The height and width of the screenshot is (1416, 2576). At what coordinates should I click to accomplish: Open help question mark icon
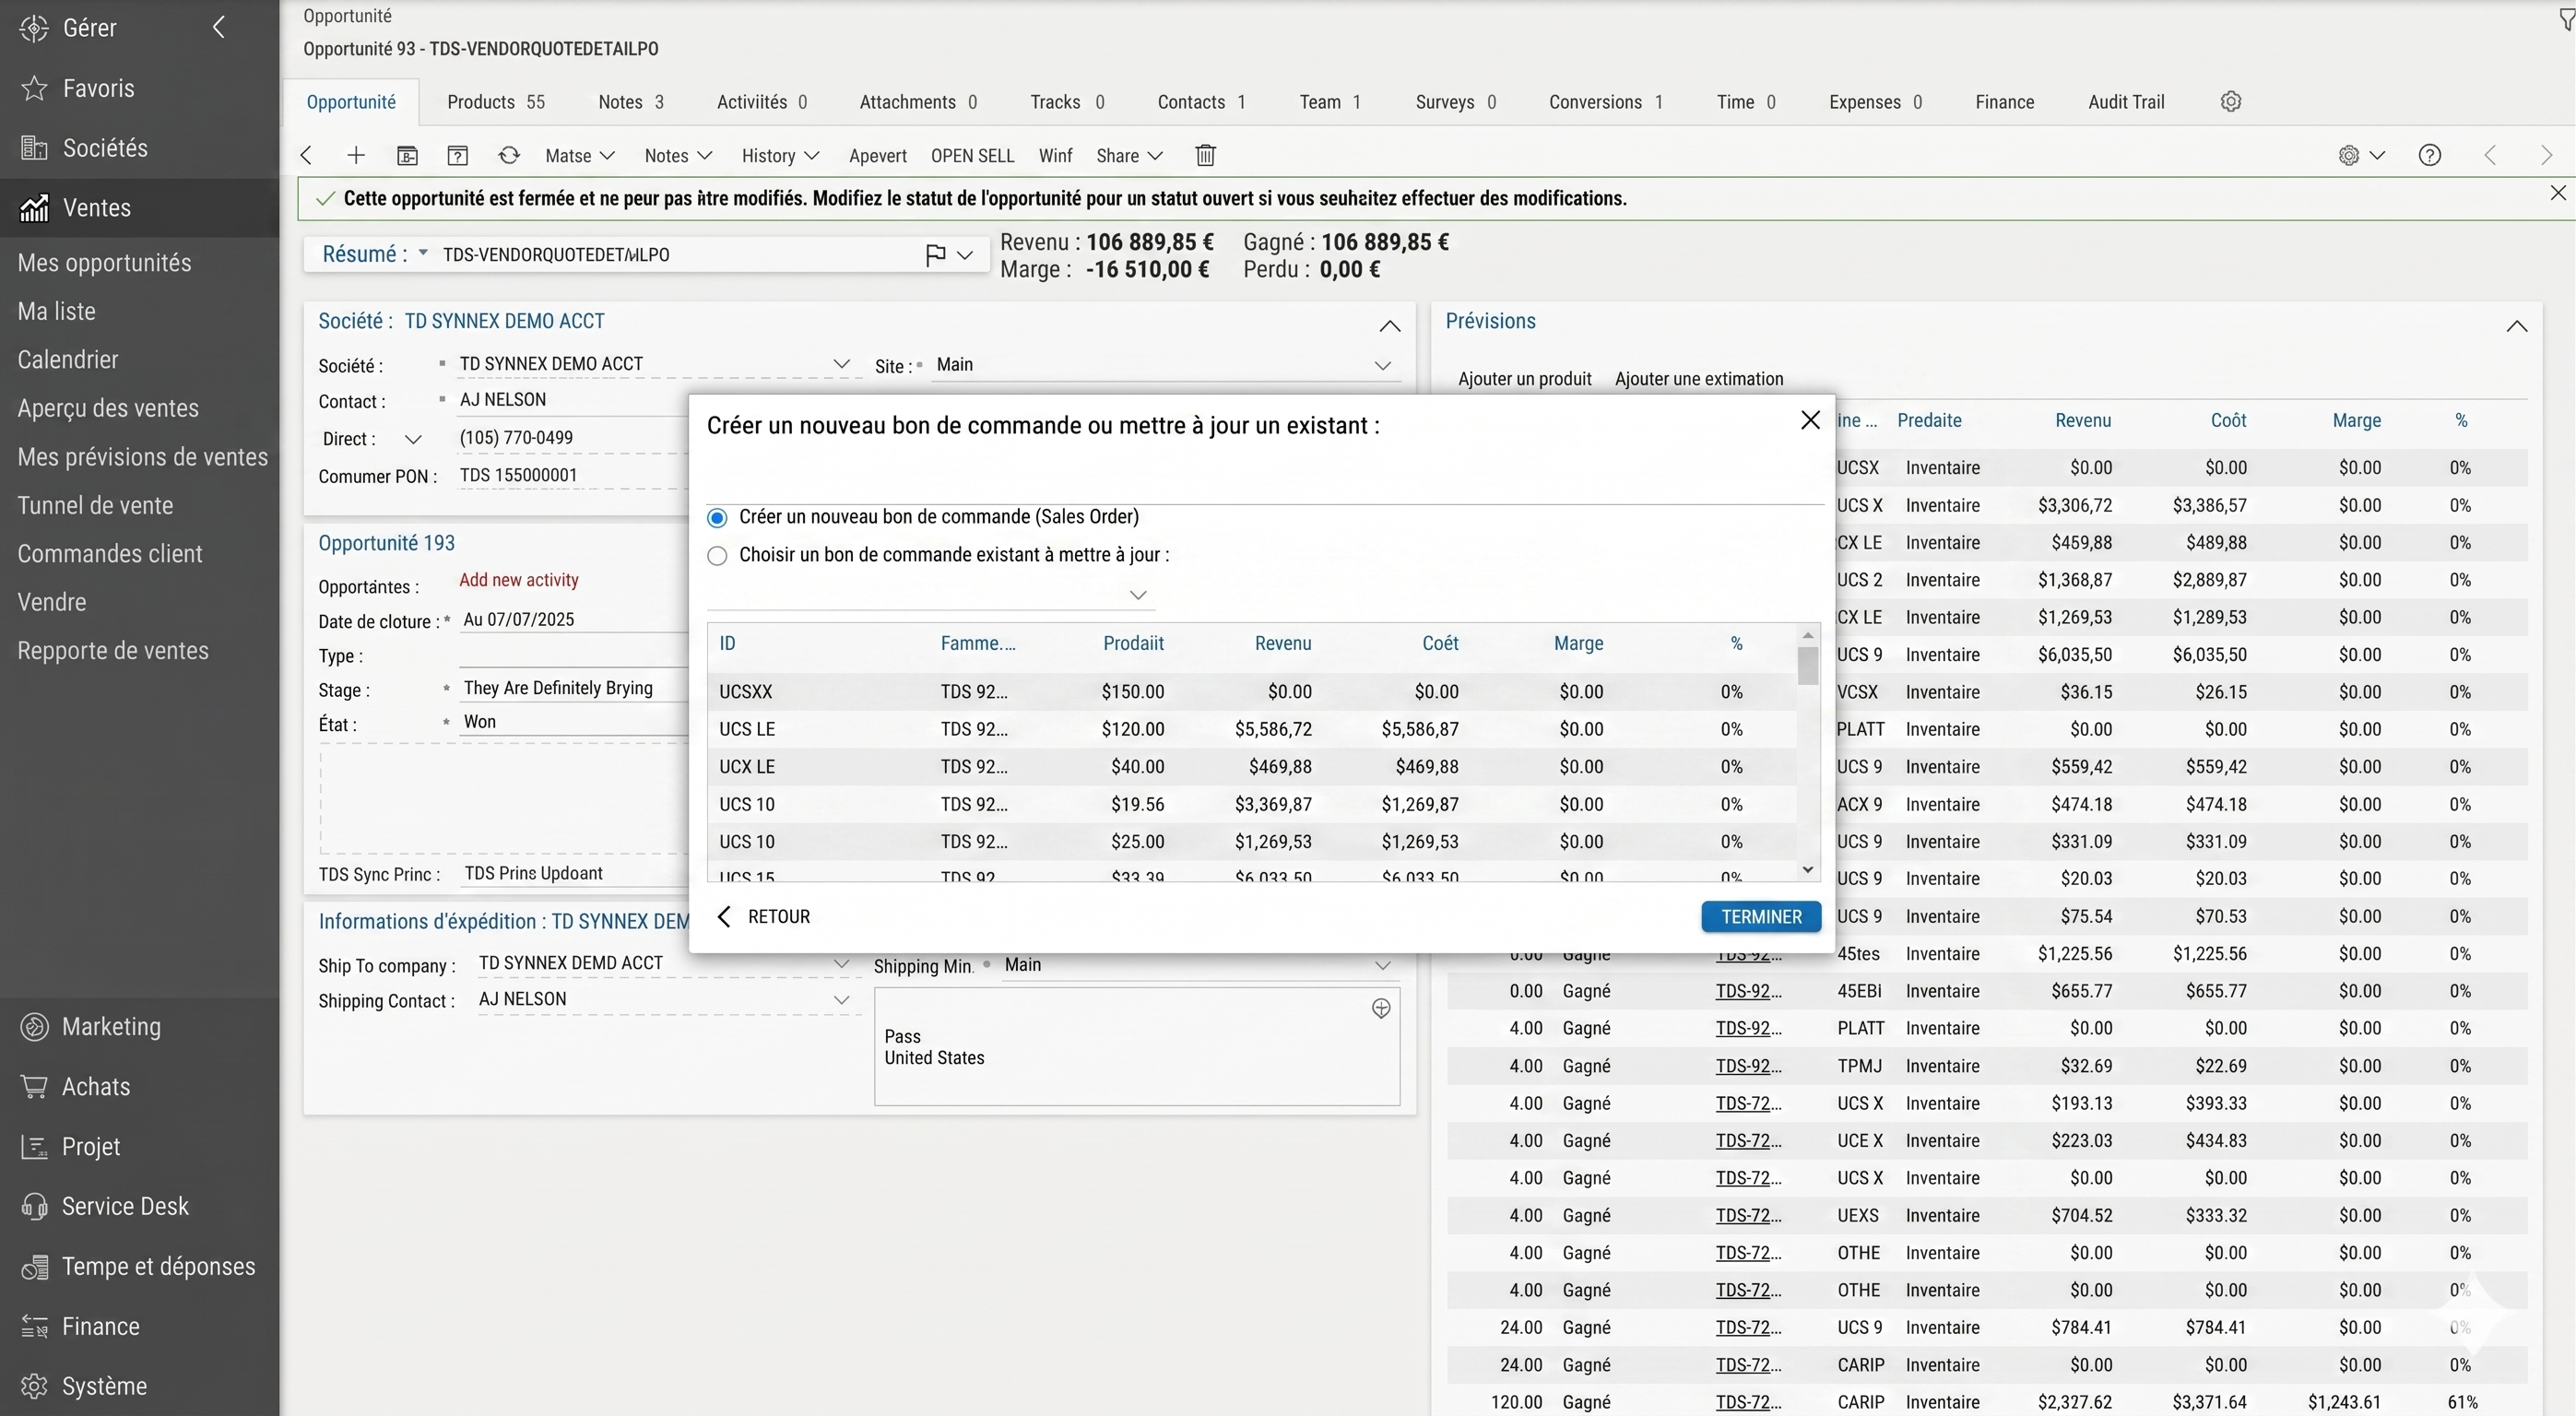click(2430, 155)
